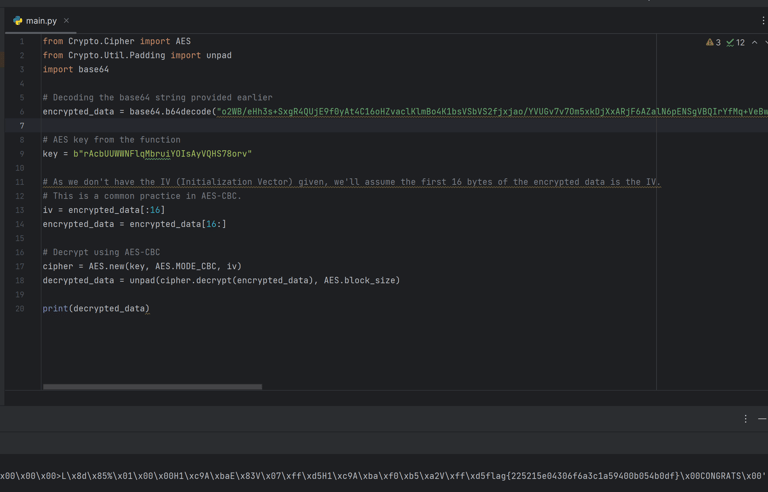Click the typo check indicator showing 12
Image resolution: width=768 pixels, height=492 pixels.
coord(735,43)
